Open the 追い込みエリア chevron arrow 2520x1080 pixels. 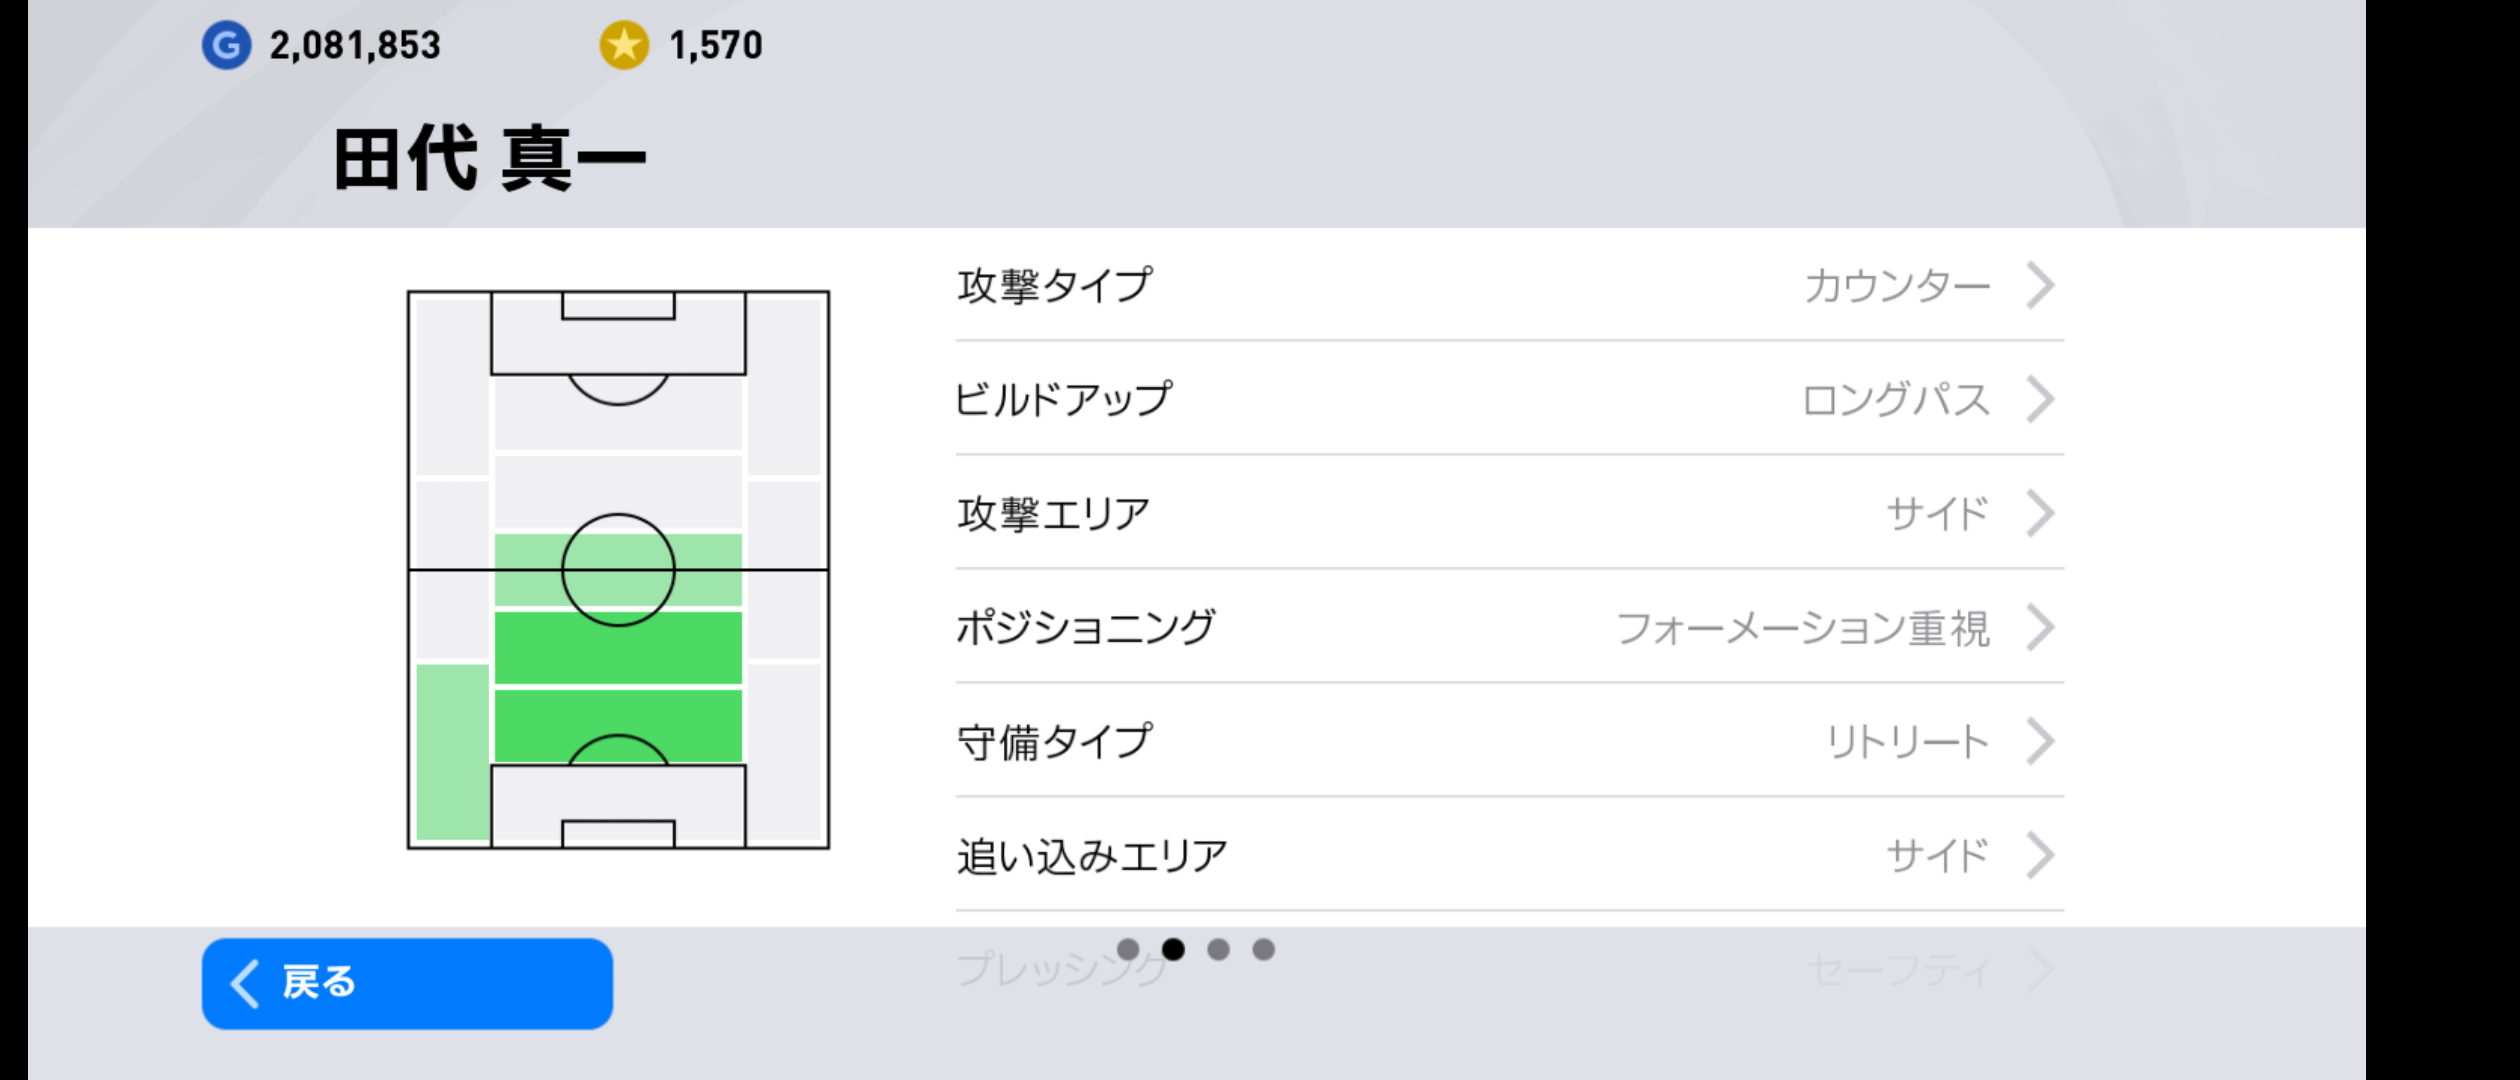2040,856
